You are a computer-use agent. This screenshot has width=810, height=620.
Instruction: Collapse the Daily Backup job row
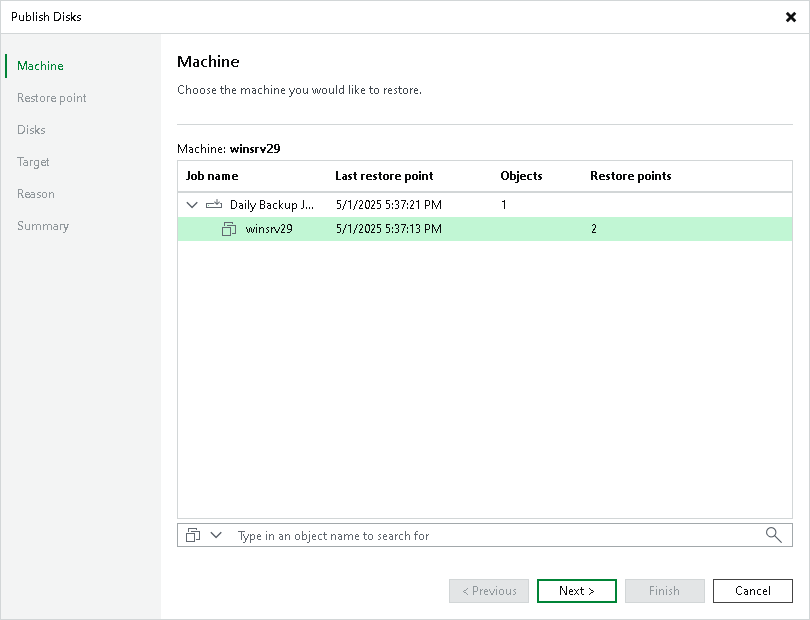click(192, 205)
